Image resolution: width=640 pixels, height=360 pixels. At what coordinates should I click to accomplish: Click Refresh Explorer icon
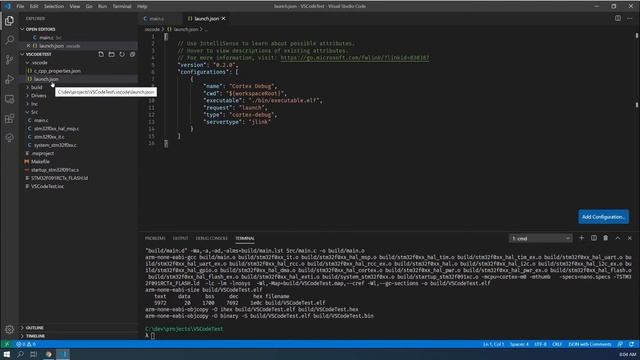pos(122,54)
